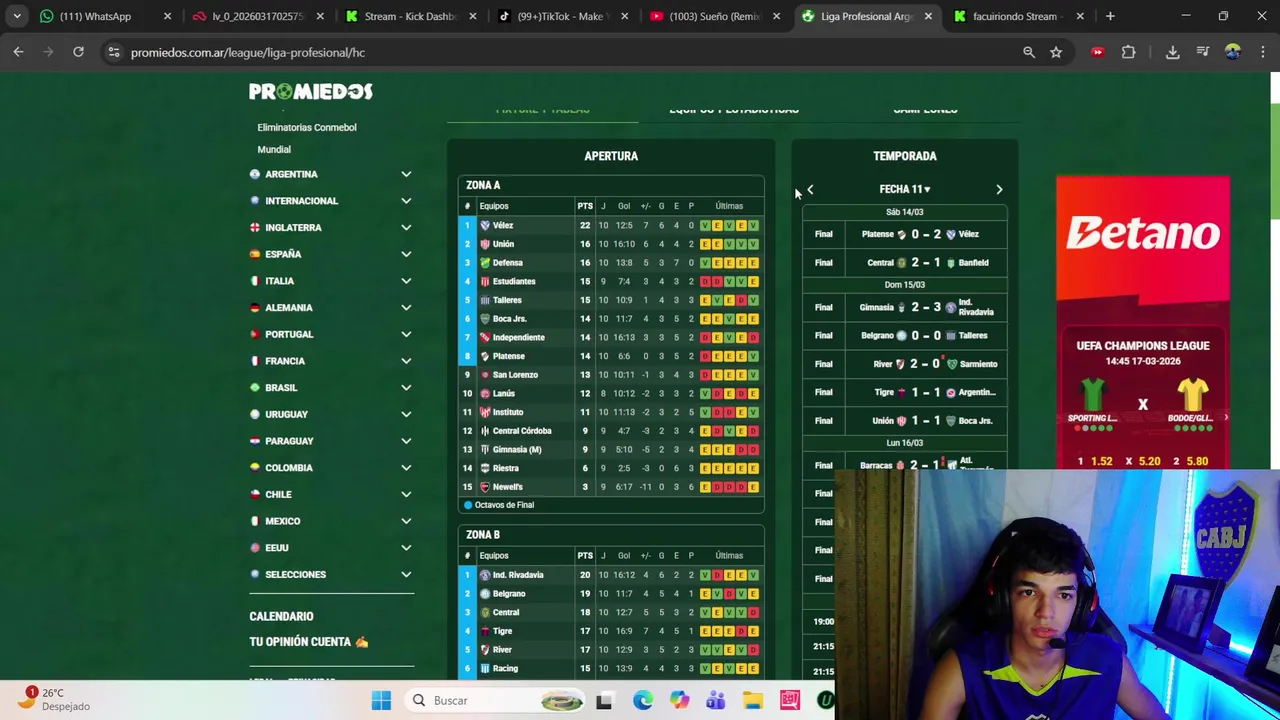Expand the Alemania section
This screenshot has height=720, width=1280.
tap(406, 308)
